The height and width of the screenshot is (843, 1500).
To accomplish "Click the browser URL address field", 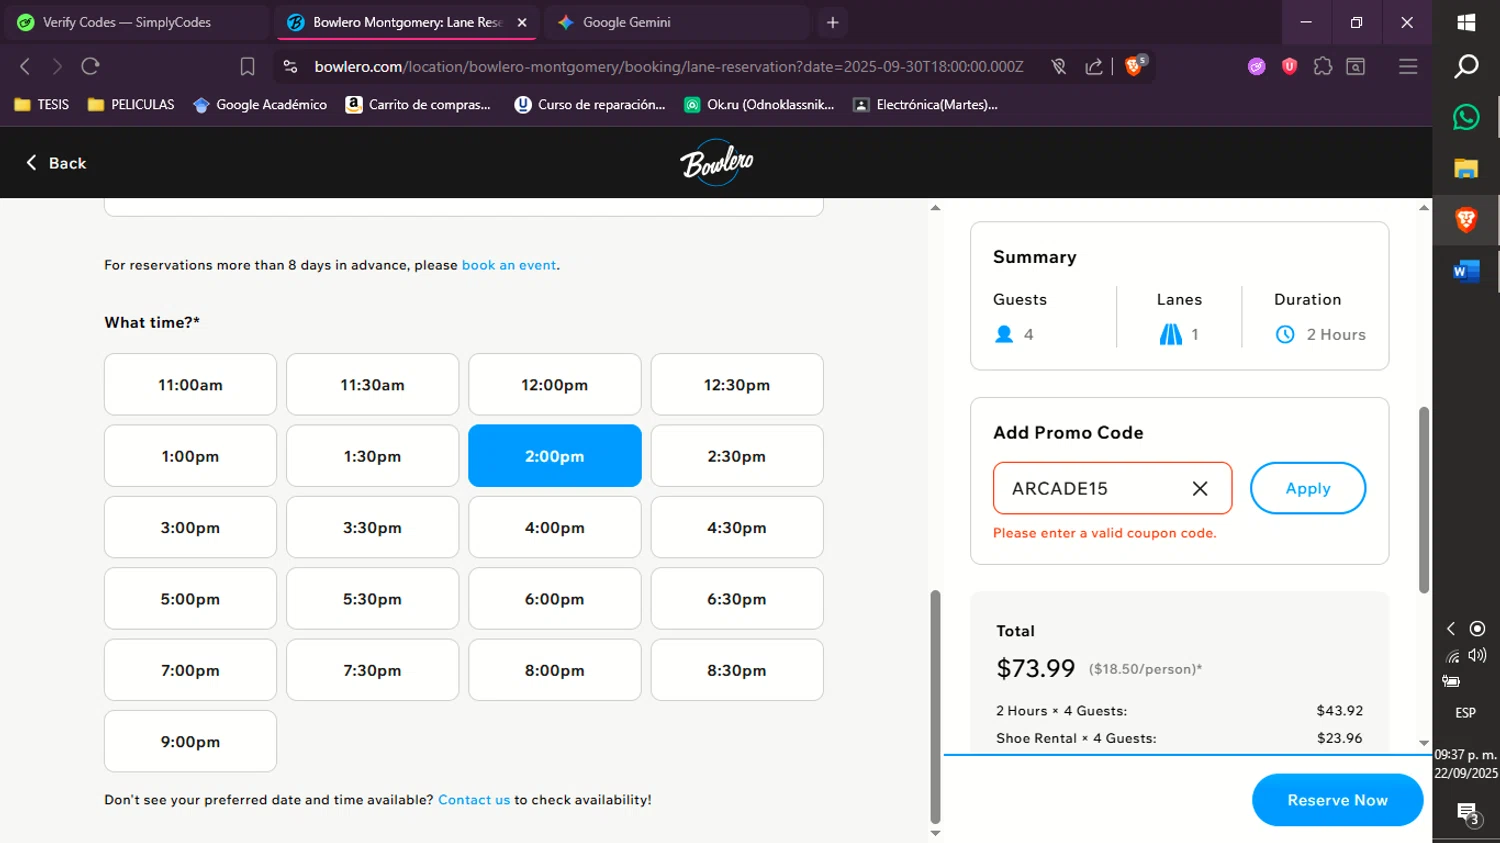I will pyautogui.click(x=668, y=66).
